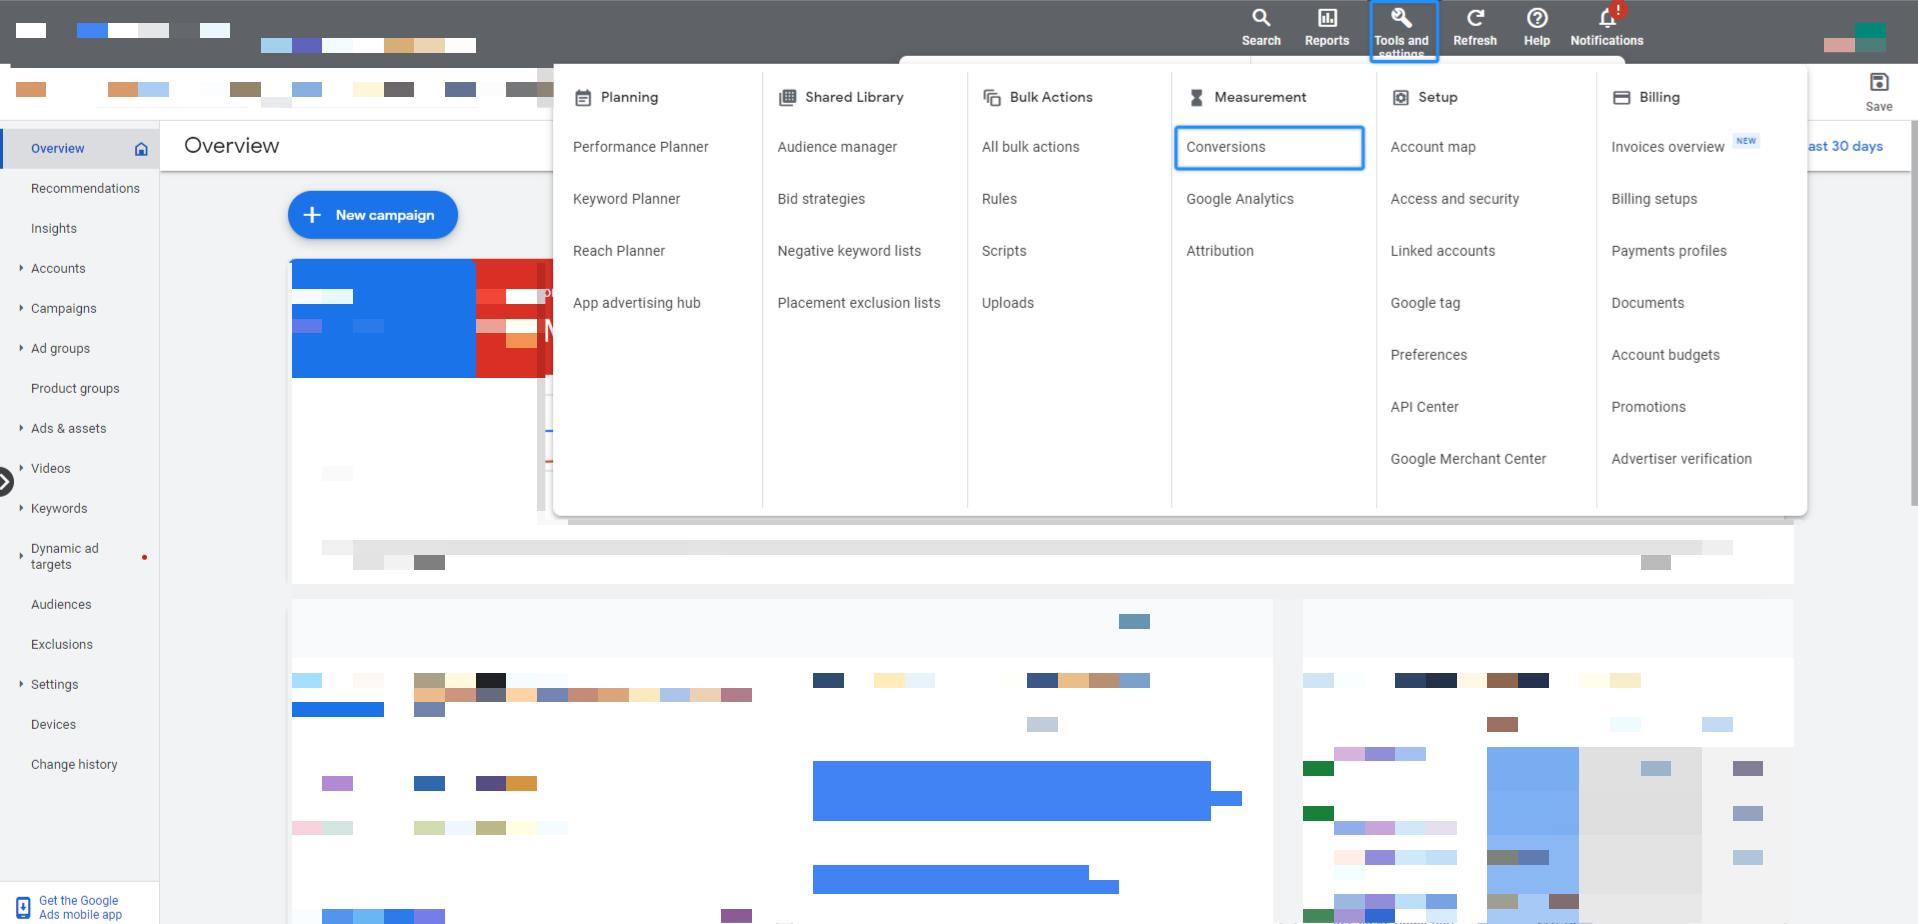The height and width of the screenshot is (924, 1918).
Task: Open Google Merchant Center
Action: tap(1468, 459)
